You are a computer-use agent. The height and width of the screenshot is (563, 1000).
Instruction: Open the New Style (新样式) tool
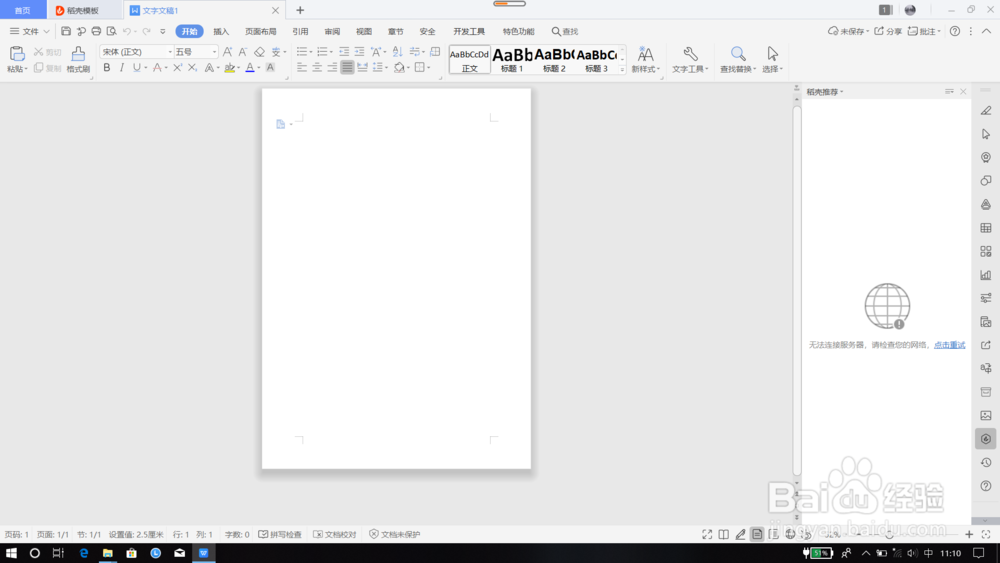[x=645, y=59]
